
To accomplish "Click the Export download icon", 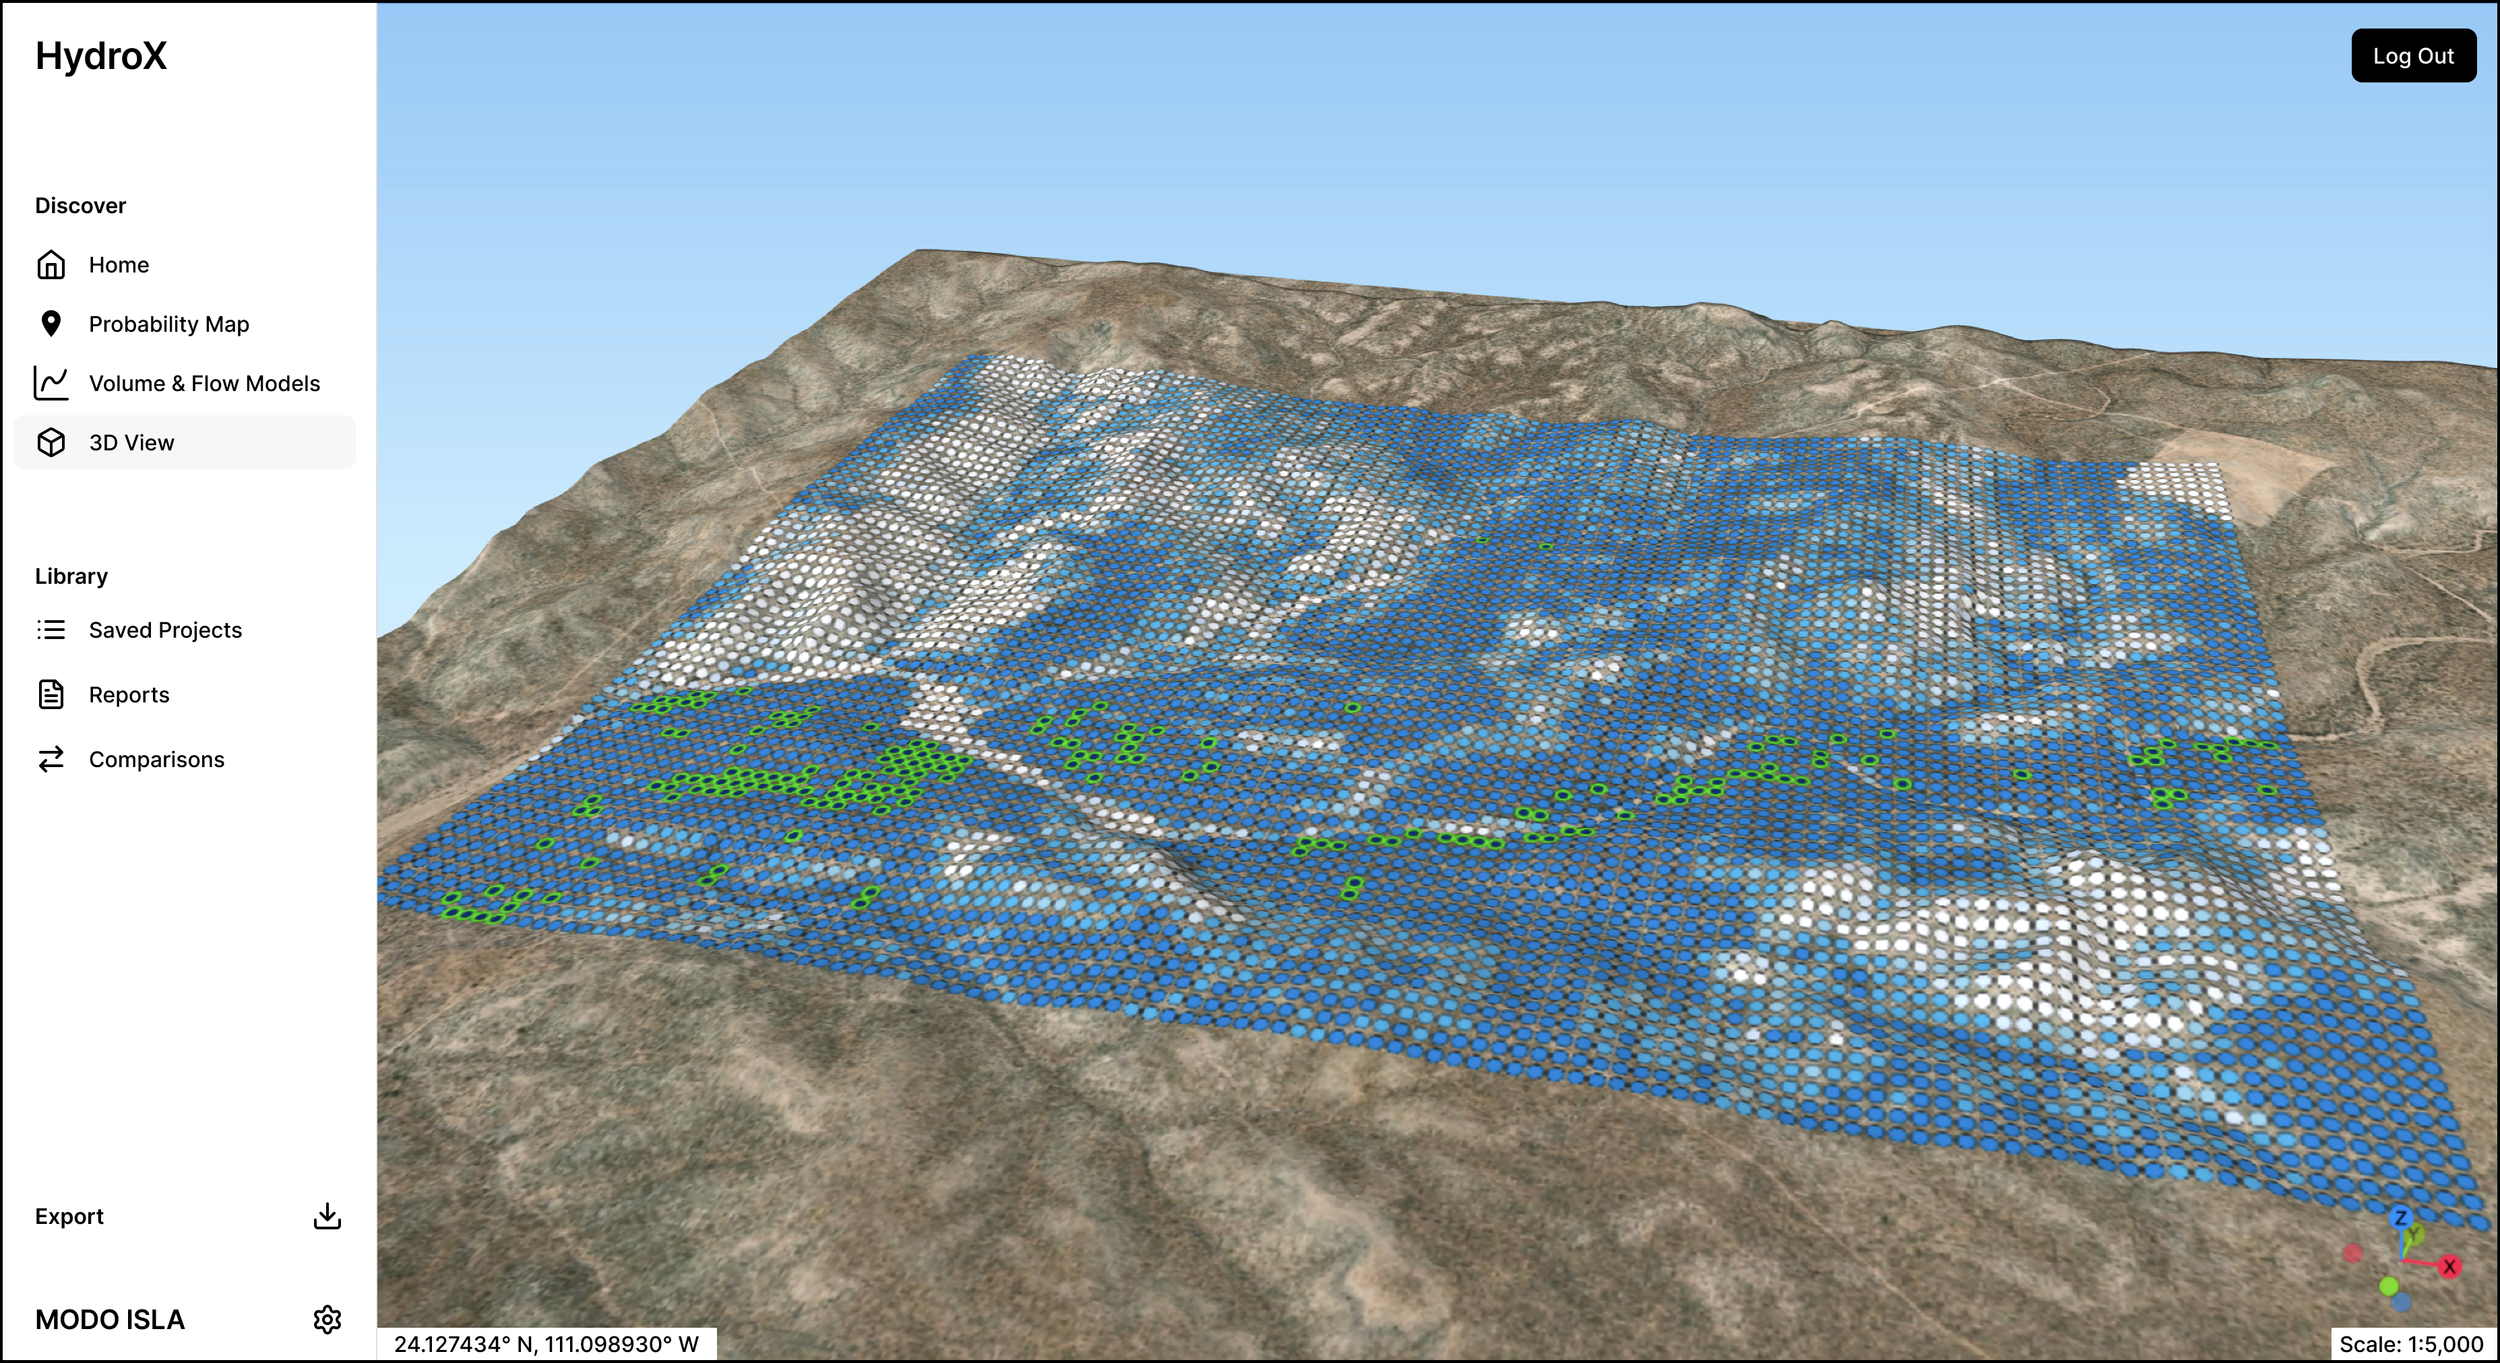I will click(327, 1216).
